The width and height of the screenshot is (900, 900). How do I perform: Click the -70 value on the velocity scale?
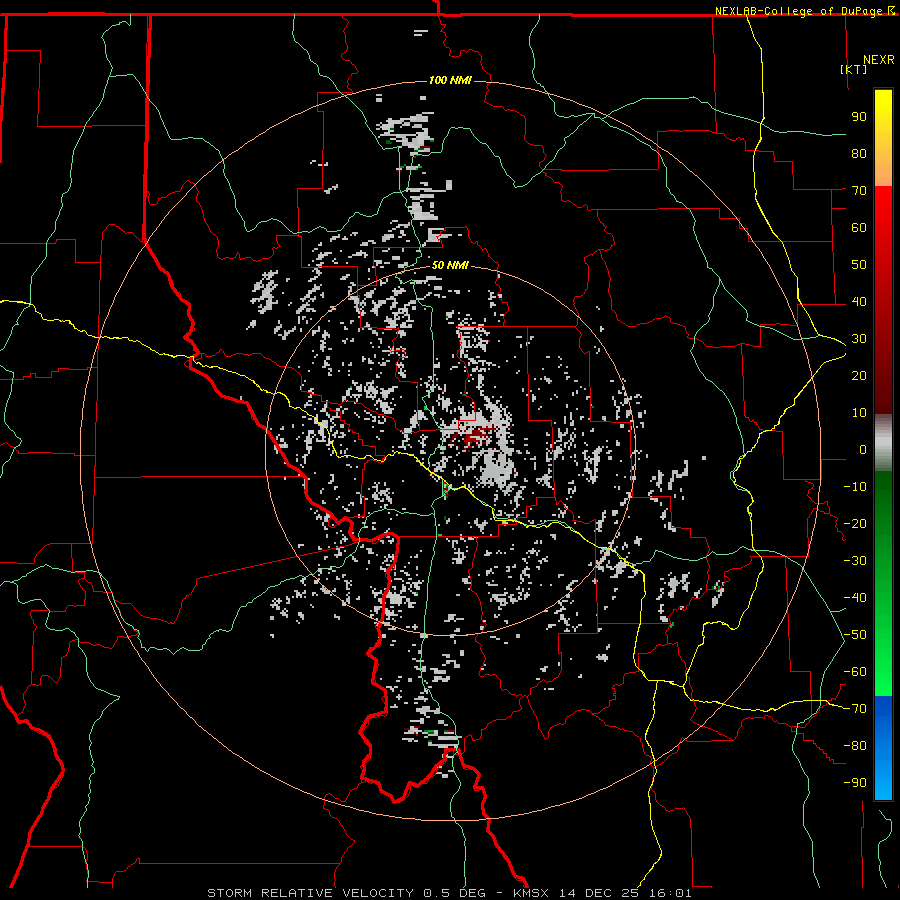(x=855, y=709)
